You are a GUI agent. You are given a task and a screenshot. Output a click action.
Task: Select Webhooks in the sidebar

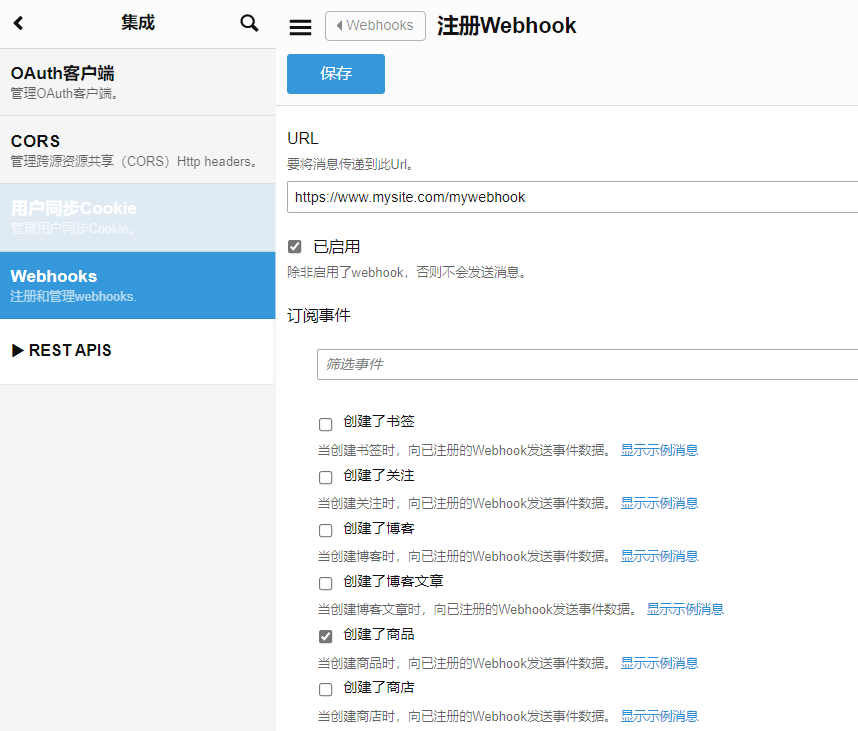[x=137, y=285]
